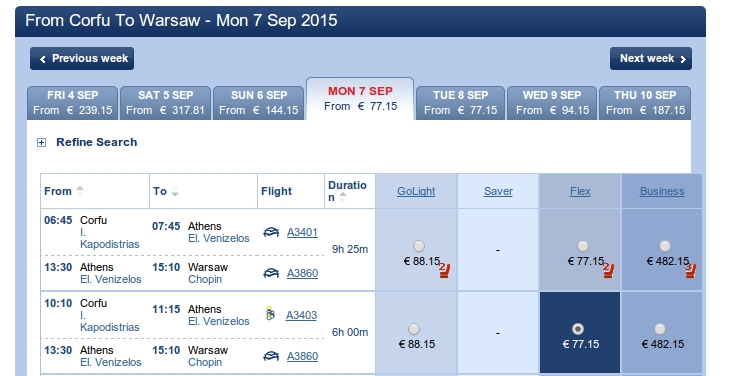
Task: Open the Saver fare column link
Action: click(498, 191)
